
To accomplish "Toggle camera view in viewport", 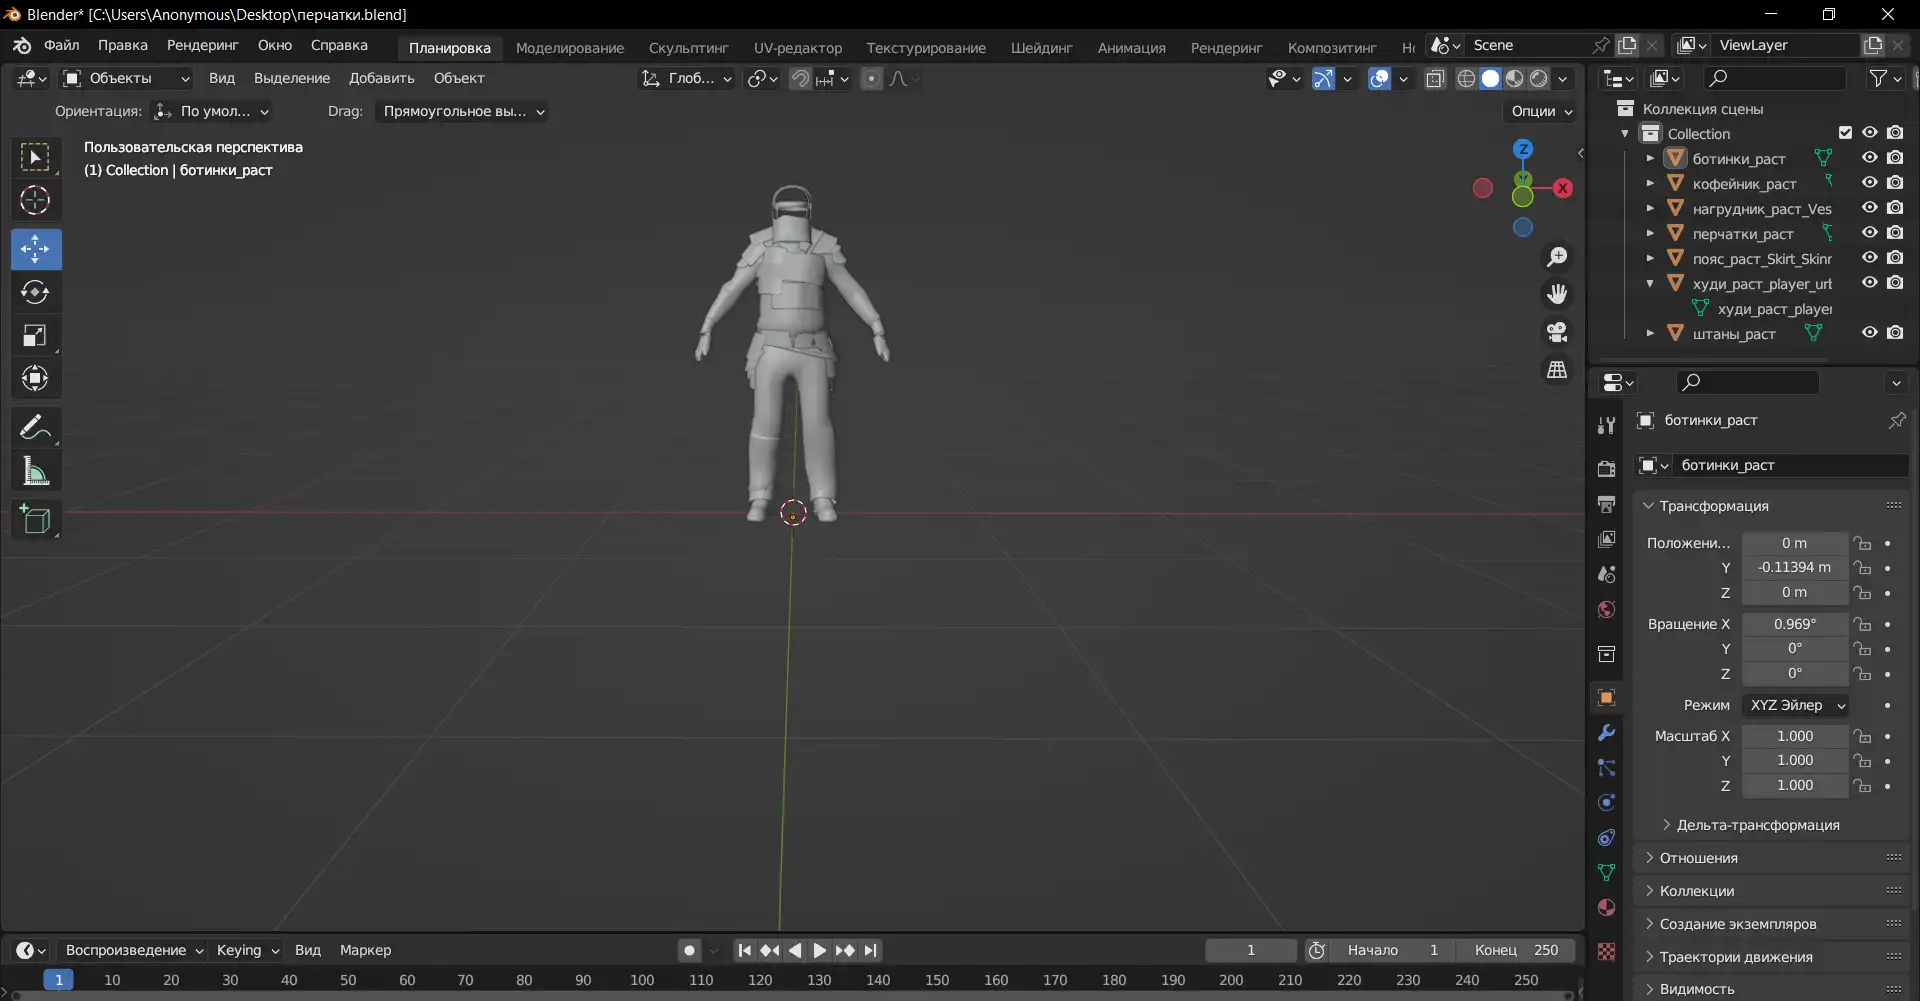I will pos(1557,332).
